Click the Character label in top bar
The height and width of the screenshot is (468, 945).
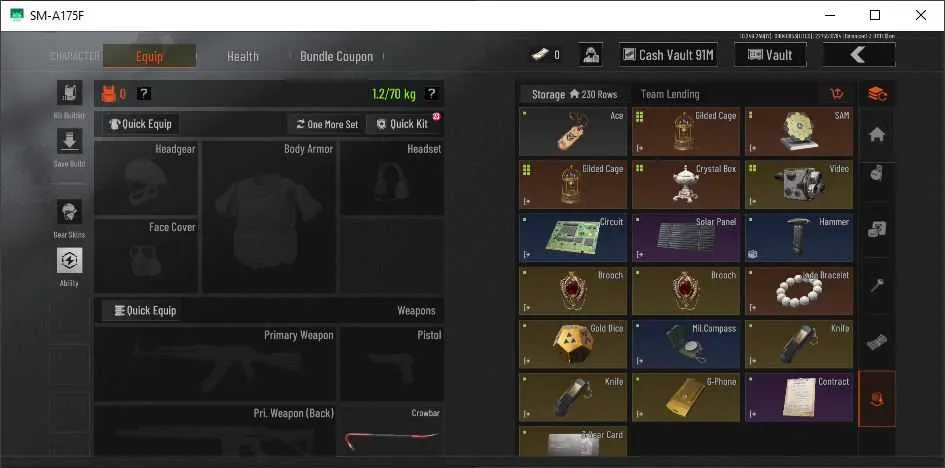[x=75, y=56]
